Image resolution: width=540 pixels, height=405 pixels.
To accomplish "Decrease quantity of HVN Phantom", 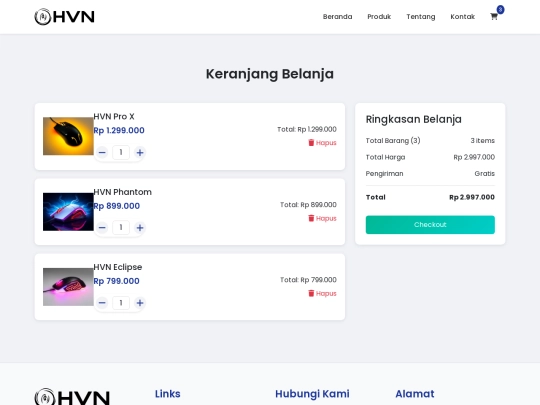I will [x=102, y=228].
